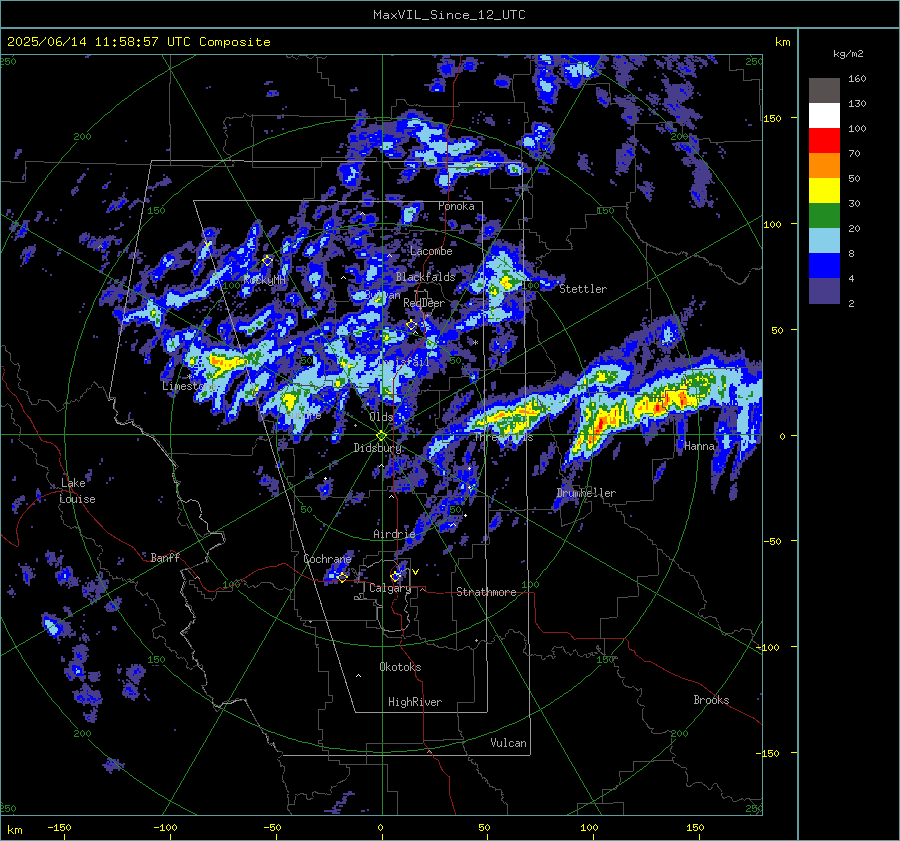
Task: Click the RockyMH location label
Action: (x=265, y=280)
